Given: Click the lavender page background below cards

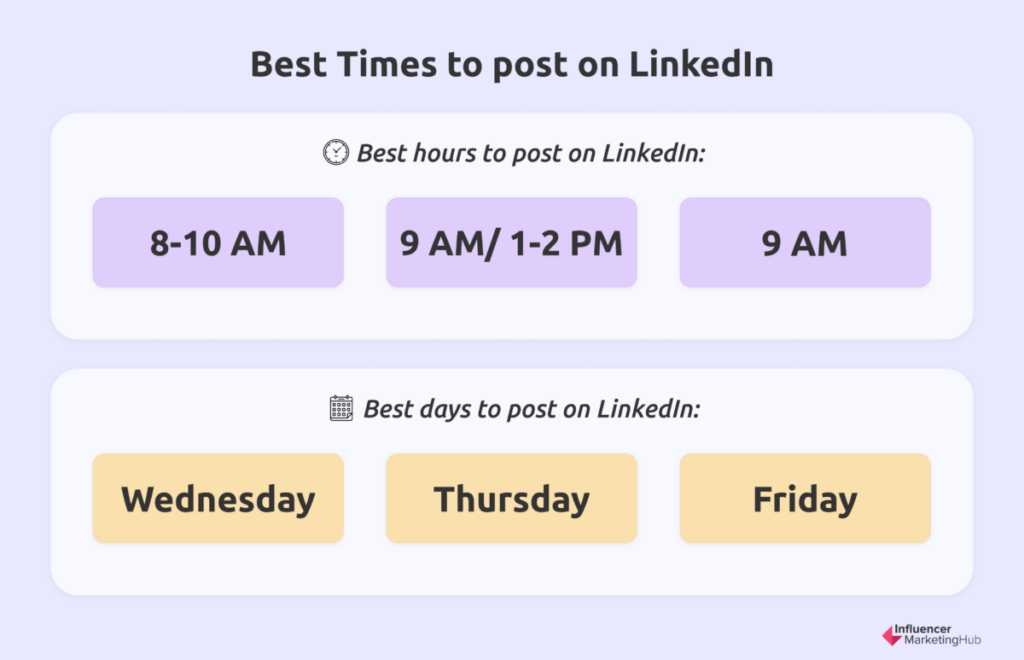Looking at the screenshot, I should (457, 628).
